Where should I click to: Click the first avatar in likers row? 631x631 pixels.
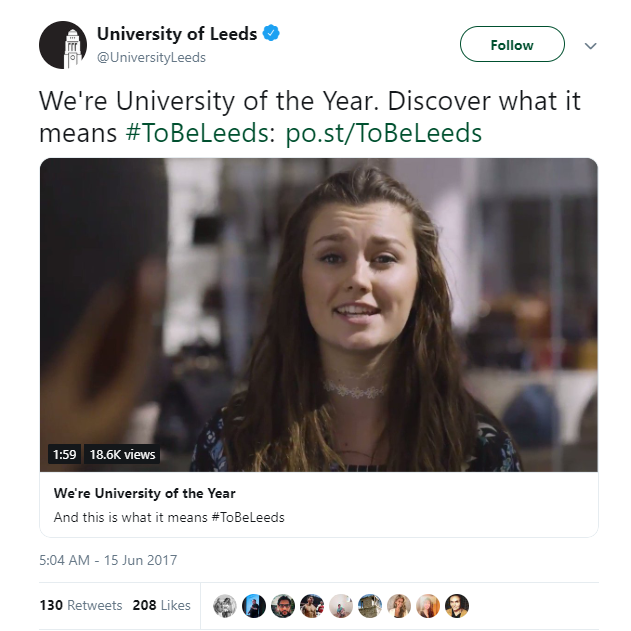click(225, 605)
